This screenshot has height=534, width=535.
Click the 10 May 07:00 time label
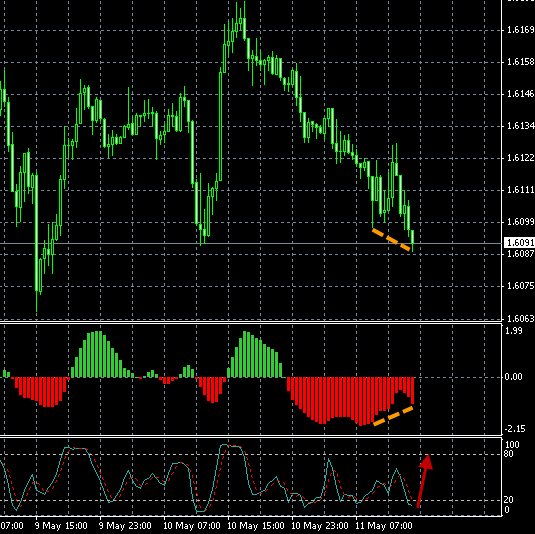[x=191, y=526]
